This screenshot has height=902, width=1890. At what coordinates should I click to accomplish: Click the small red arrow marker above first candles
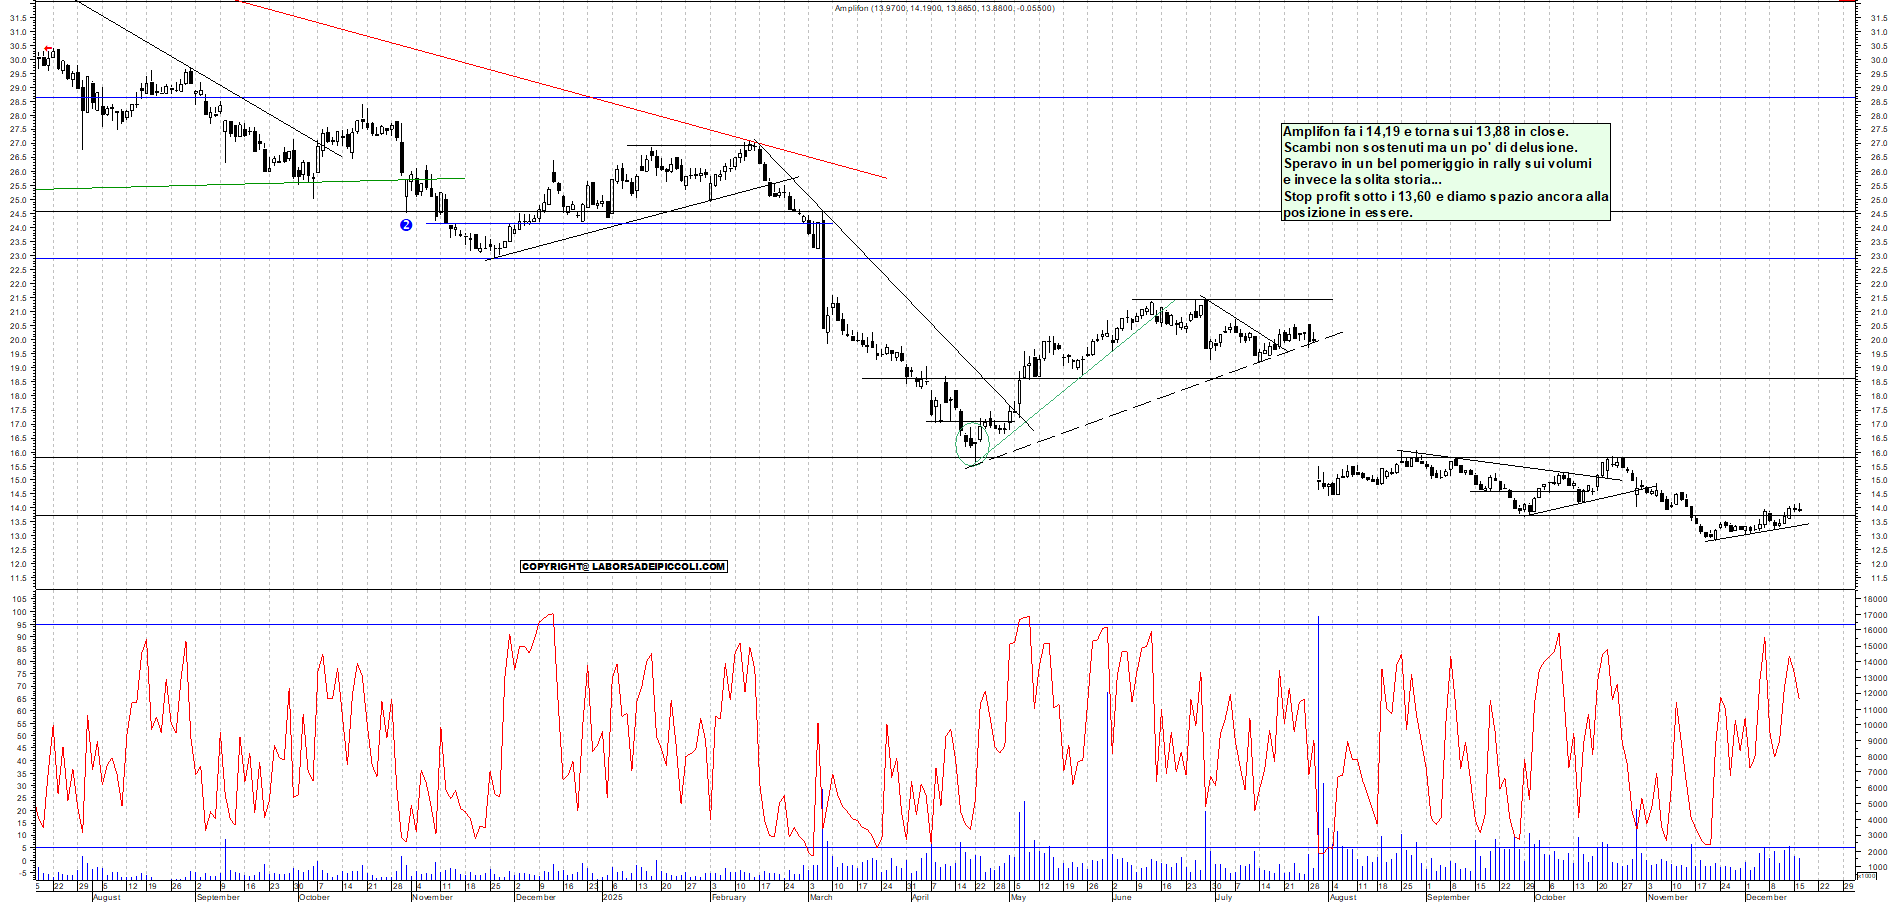(47, 49)
